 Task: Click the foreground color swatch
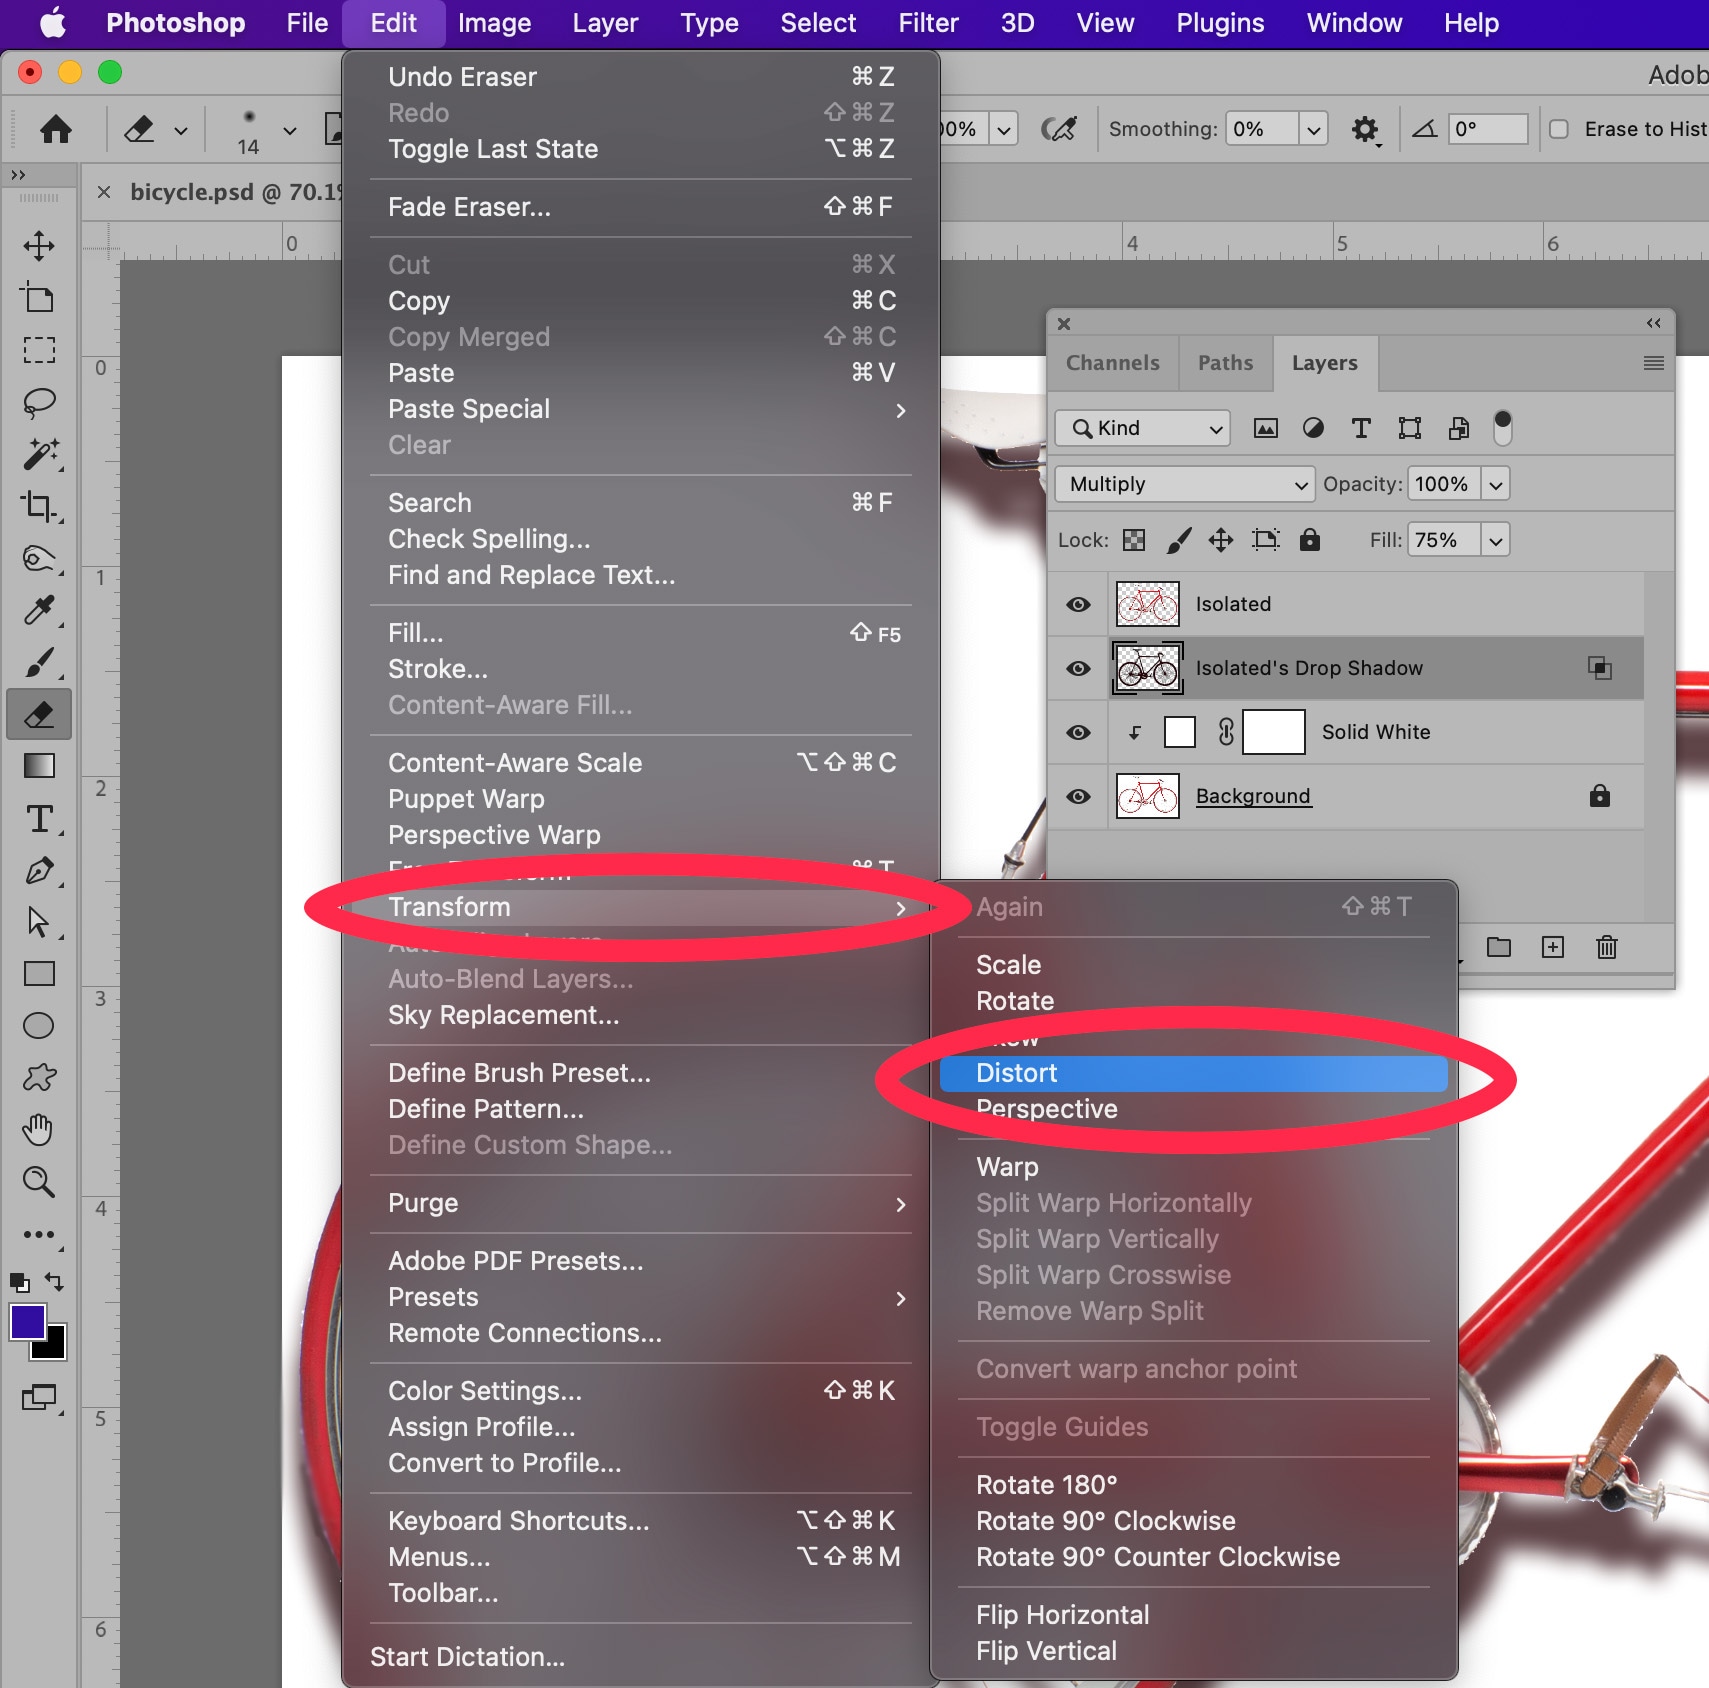coord(27,1322)
